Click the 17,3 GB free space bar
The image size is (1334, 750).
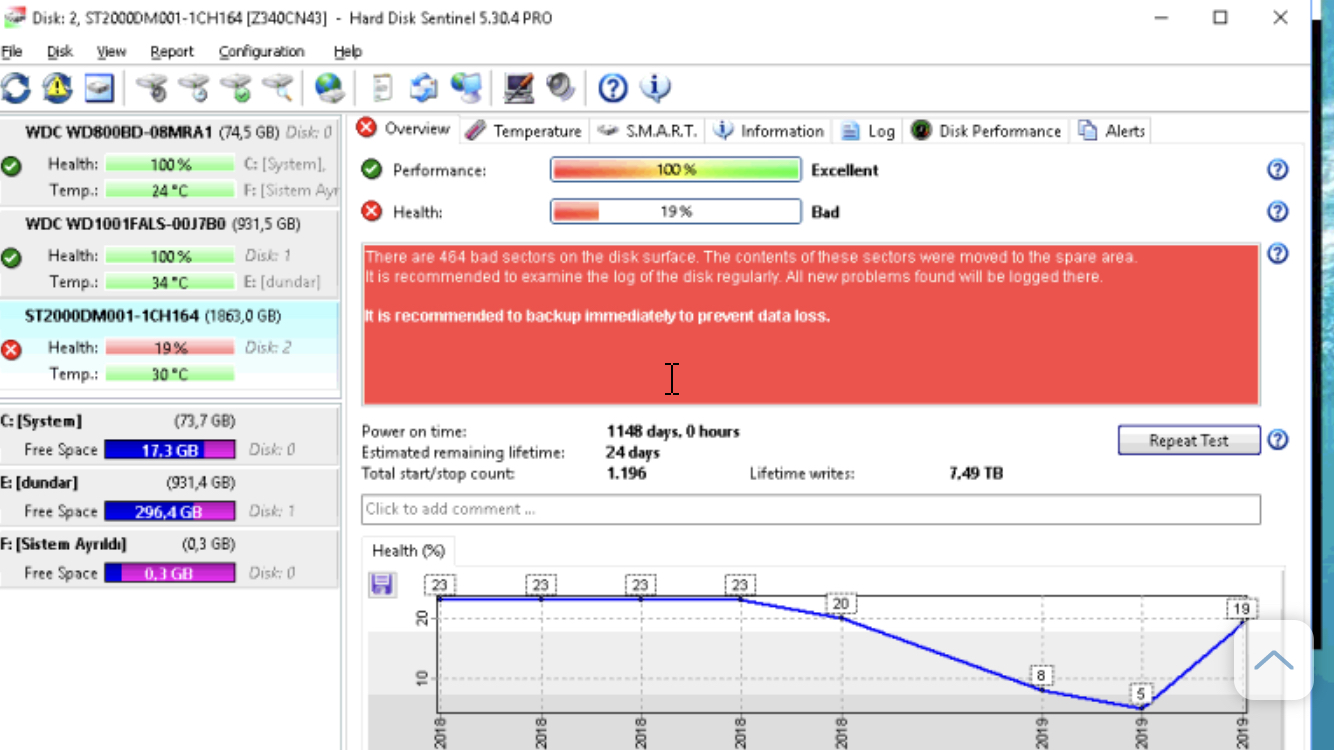[x=170, y=450]
